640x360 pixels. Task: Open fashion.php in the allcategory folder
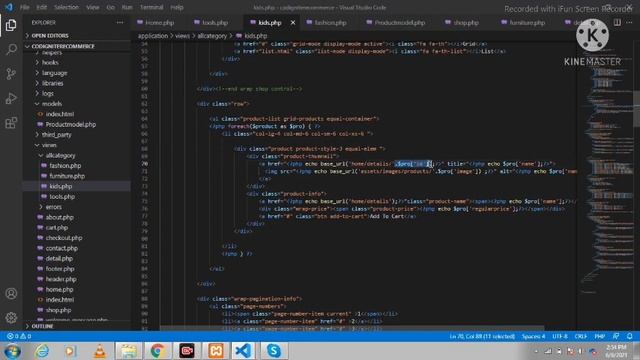click(65, 166)
